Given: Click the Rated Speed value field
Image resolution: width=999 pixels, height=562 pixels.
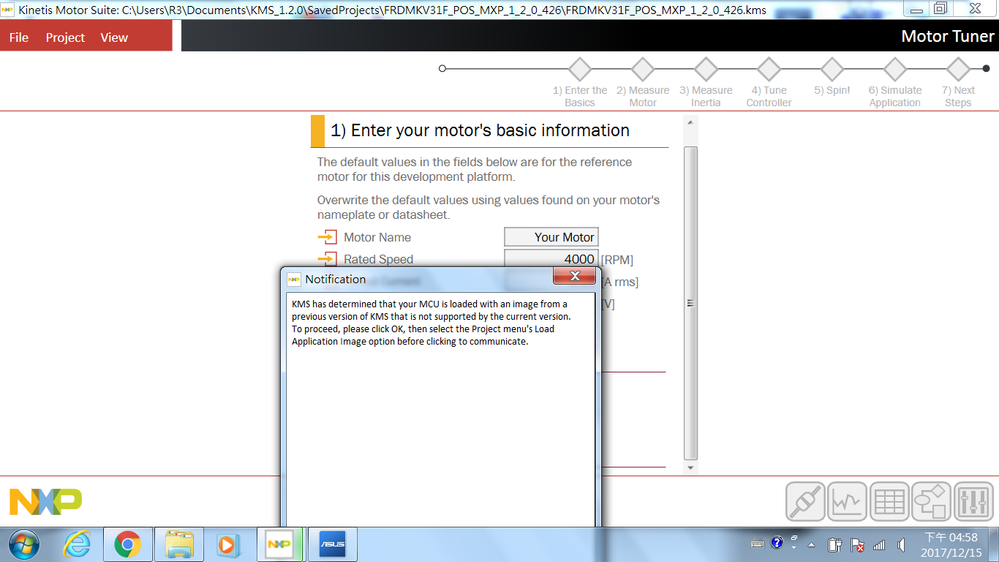Looking at the screenshot, I should click(x=551, y=259).
